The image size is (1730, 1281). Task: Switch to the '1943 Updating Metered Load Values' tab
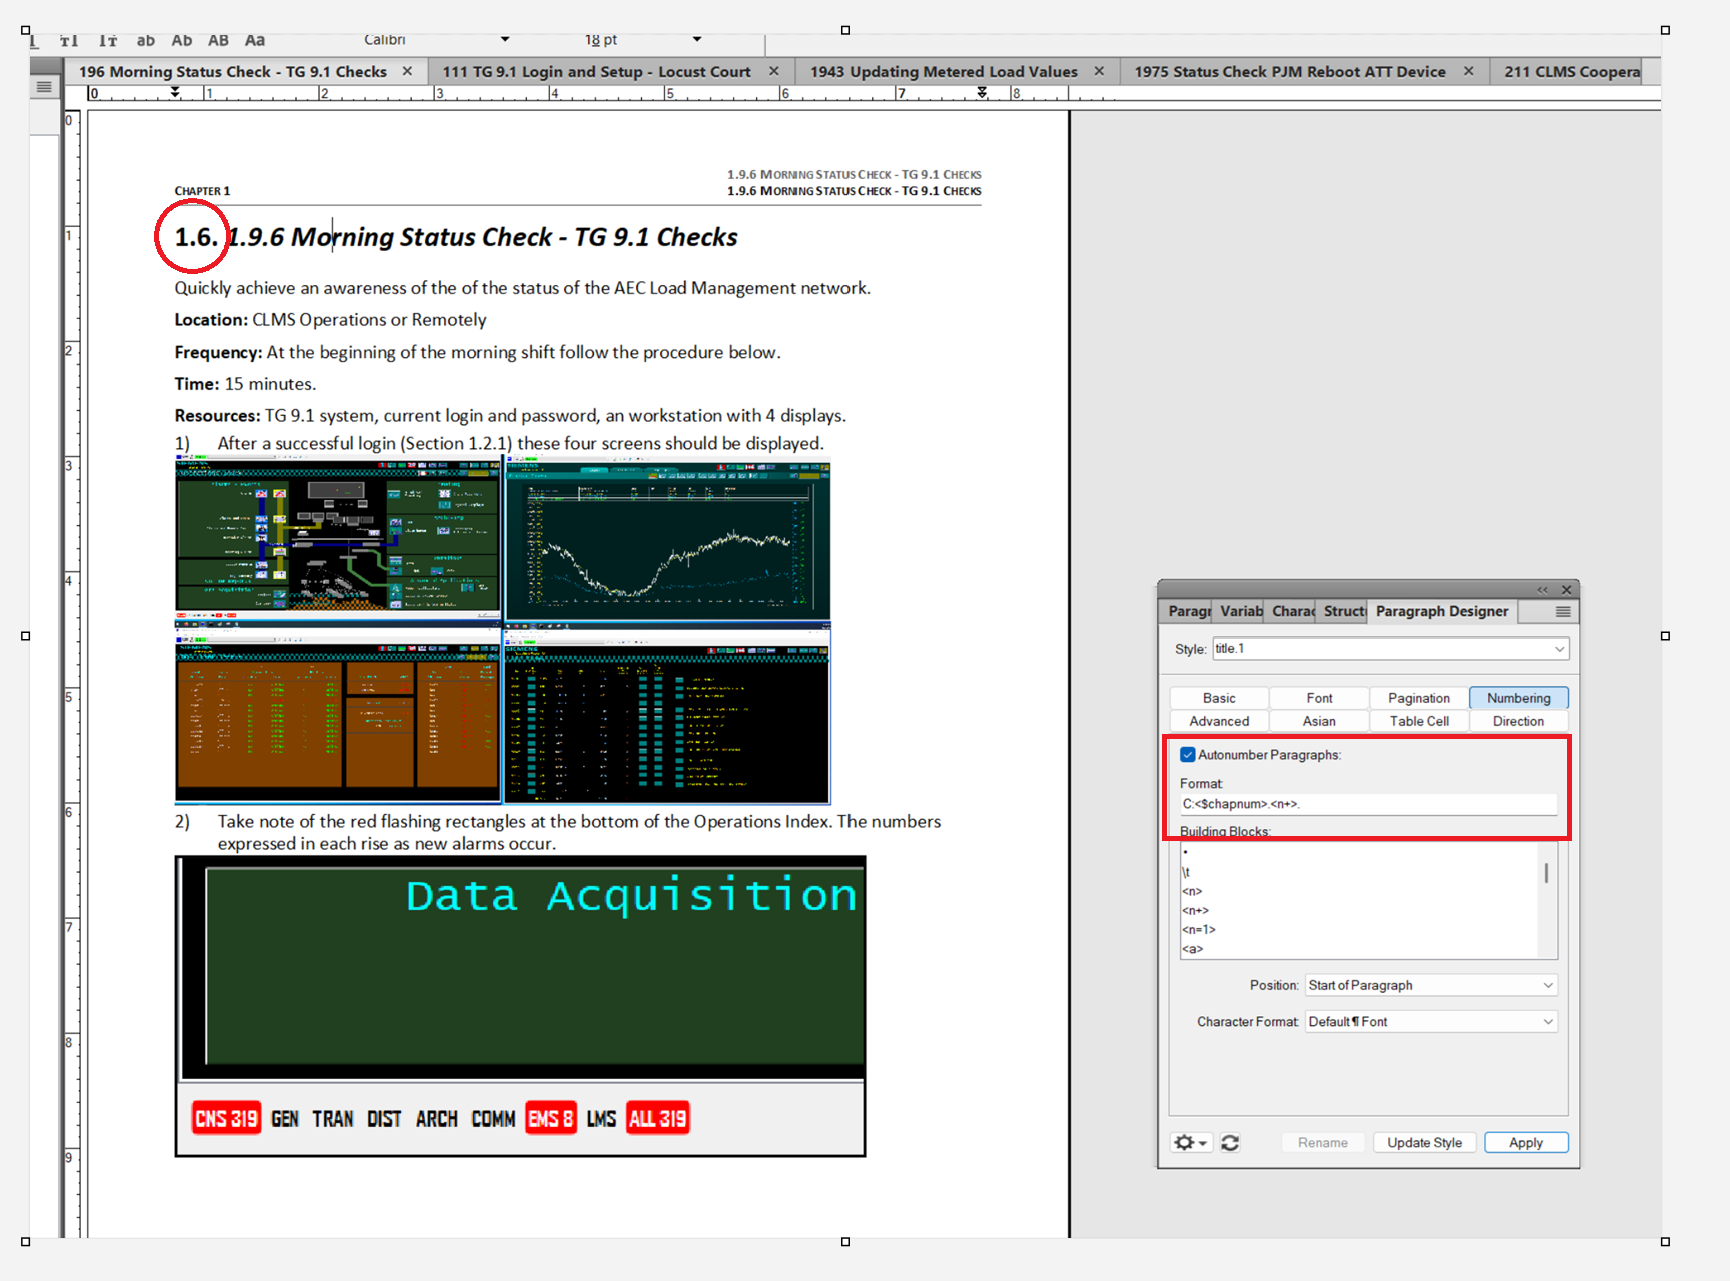pos(944,71)
